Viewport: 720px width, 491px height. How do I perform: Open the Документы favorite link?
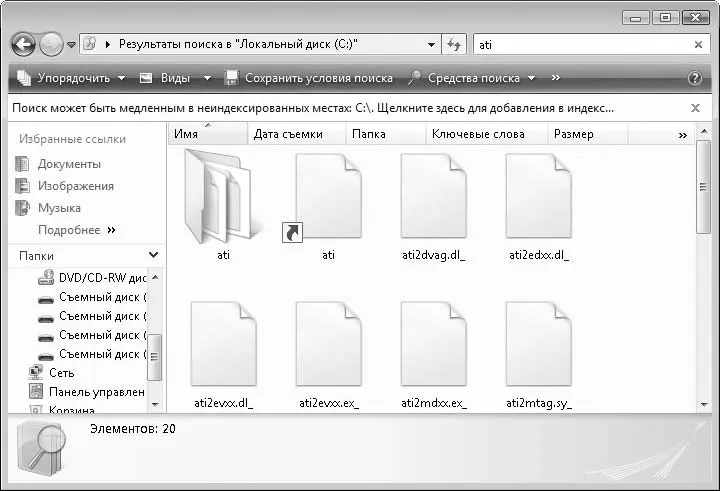69,164
